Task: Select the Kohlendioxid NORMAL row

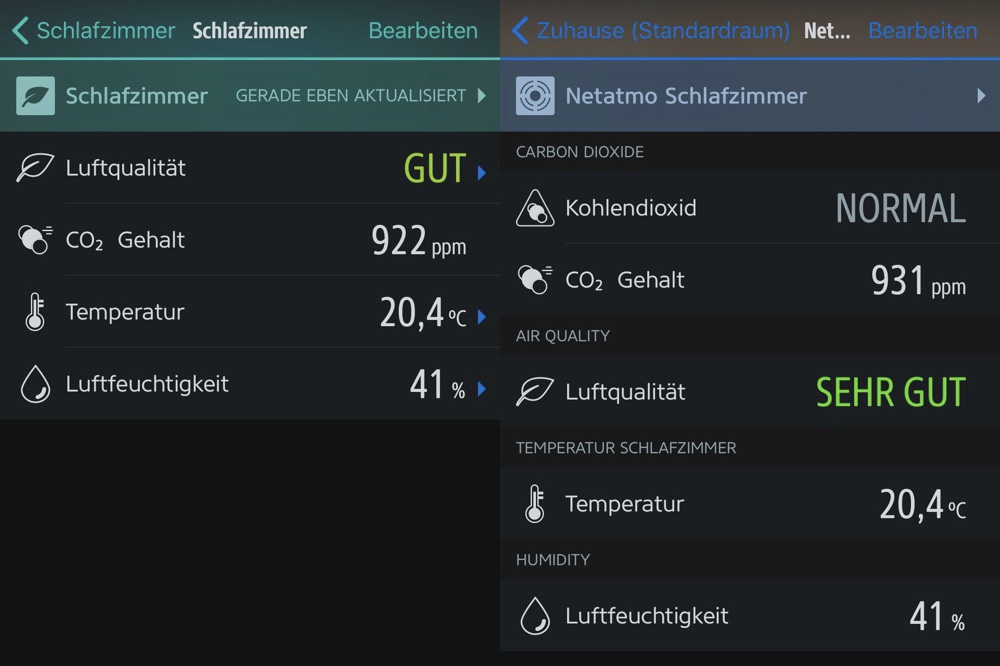Action: coord(750,208)
